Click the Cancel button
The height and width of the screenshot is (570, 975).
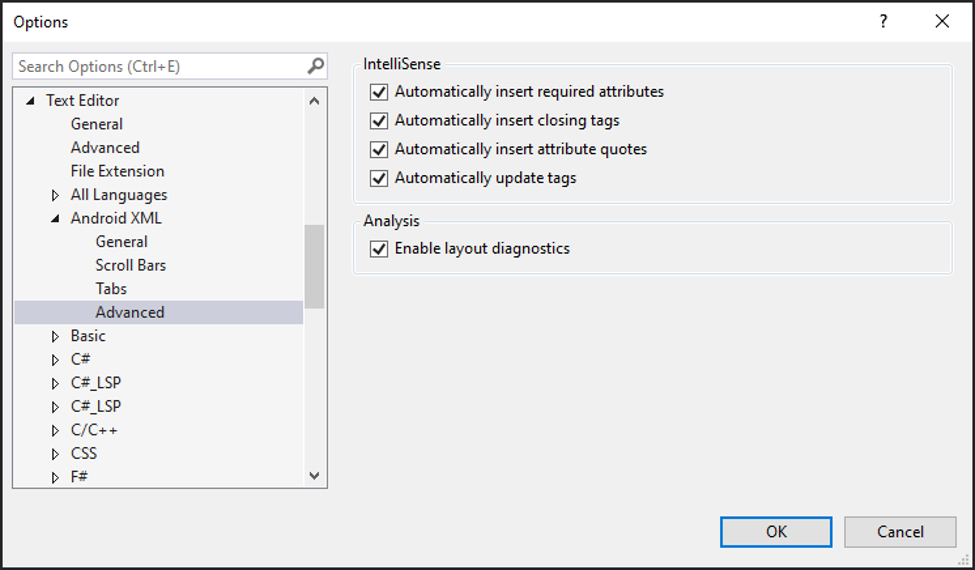[x=900, y=532]
